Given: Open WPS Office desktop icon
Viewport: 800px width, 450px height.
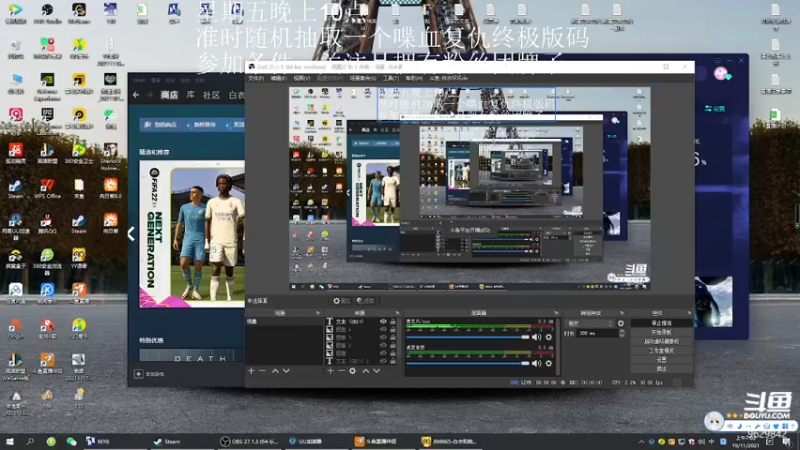Looking at the screenshot, I should coord(47,188).
